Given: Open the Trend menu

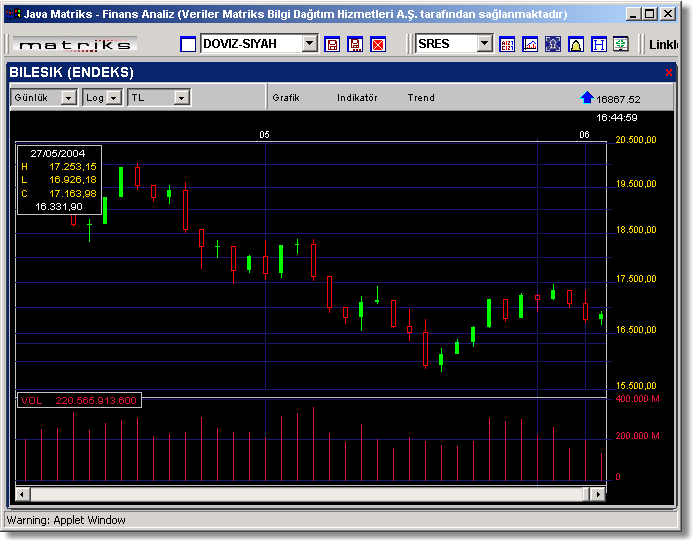Looking at the screenshot, I should [x=421, y=98].
